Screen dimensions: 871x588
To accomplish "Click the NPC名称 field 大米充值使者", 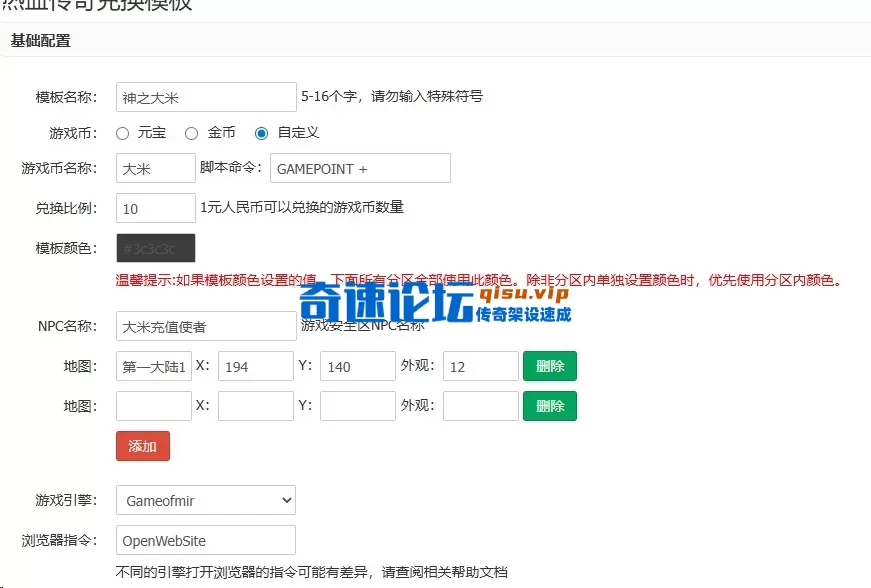I will coord(206,326).
